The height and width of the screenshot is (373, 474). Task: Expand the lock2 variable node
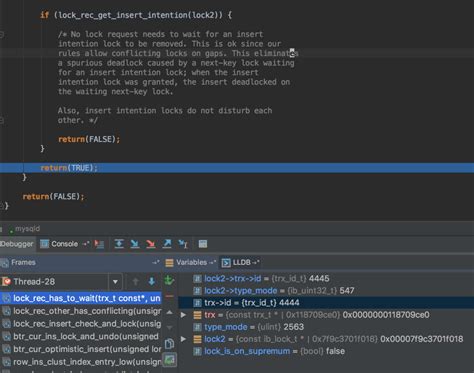click(183, 339)
